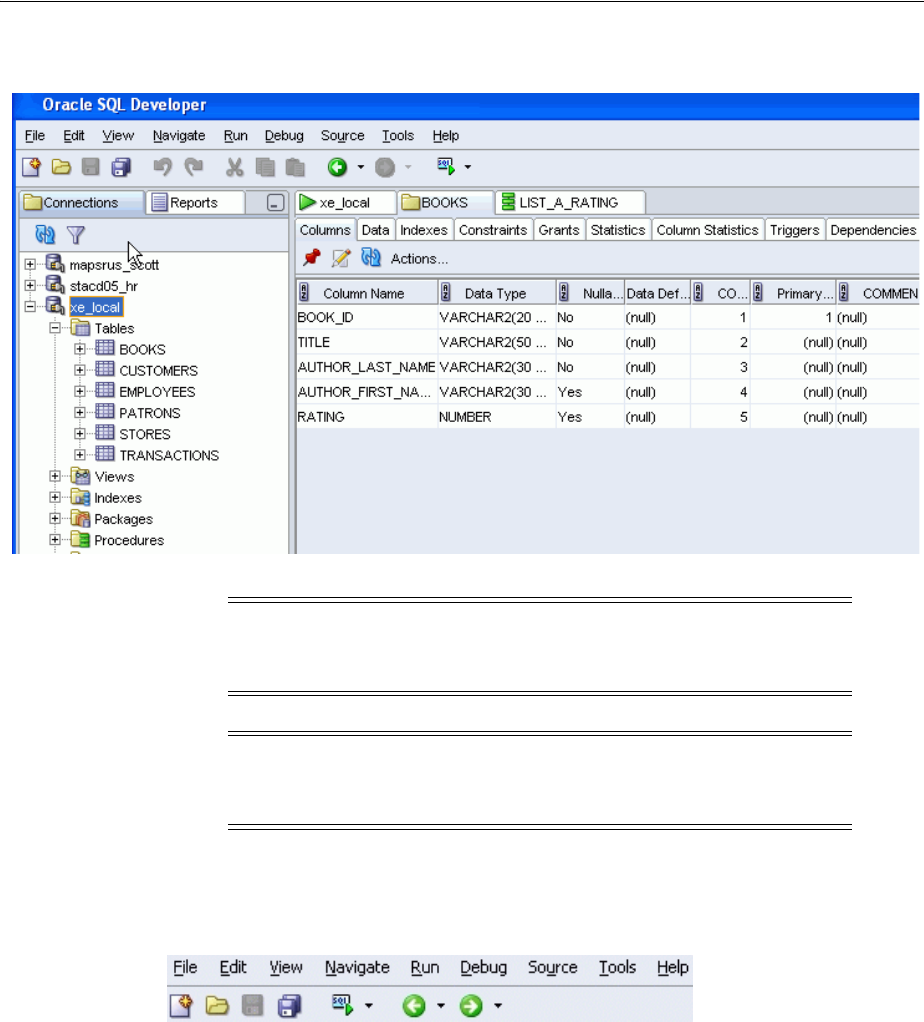Select the EMPLOYEES table

(x=157, y=392)
